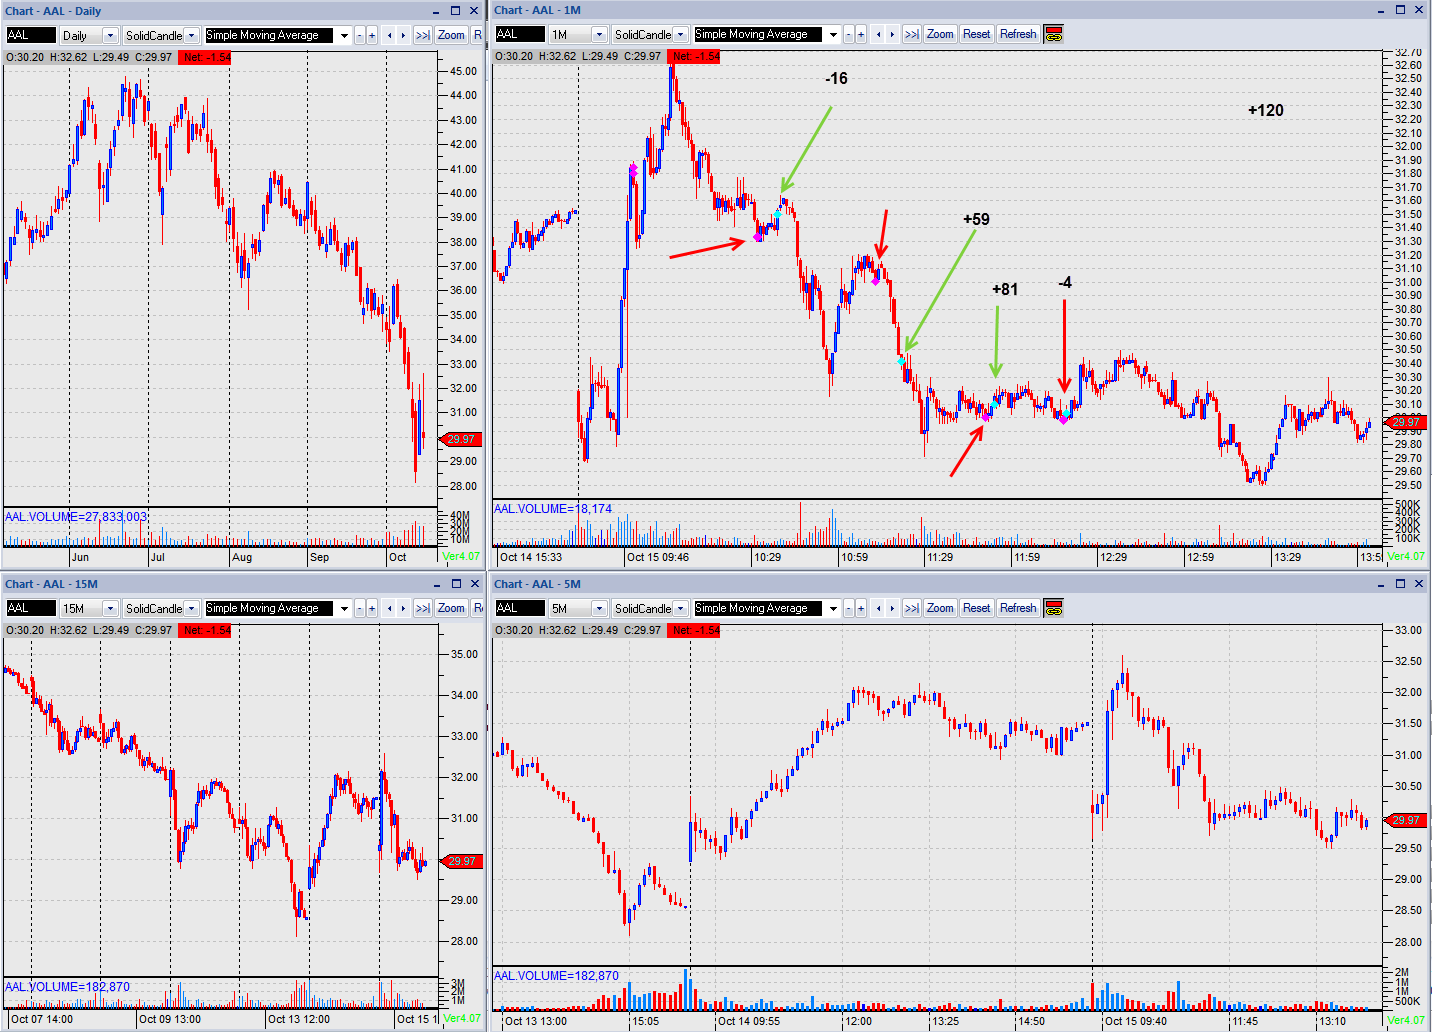Click the plus button in the 1M chart toolbar
This screenshot has height=1032, width=1432.
861,34
